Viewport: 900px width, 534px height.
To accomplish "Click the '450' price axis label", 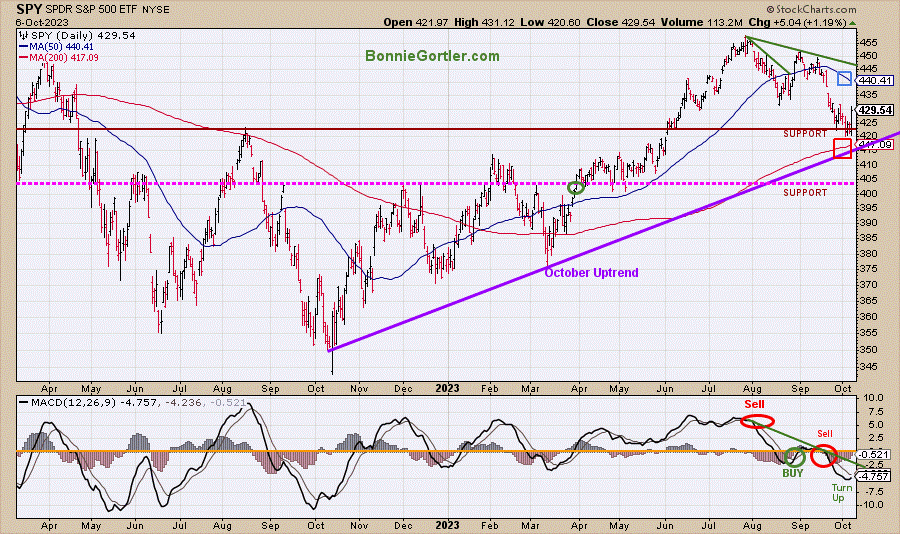I will tap(868, 56).
